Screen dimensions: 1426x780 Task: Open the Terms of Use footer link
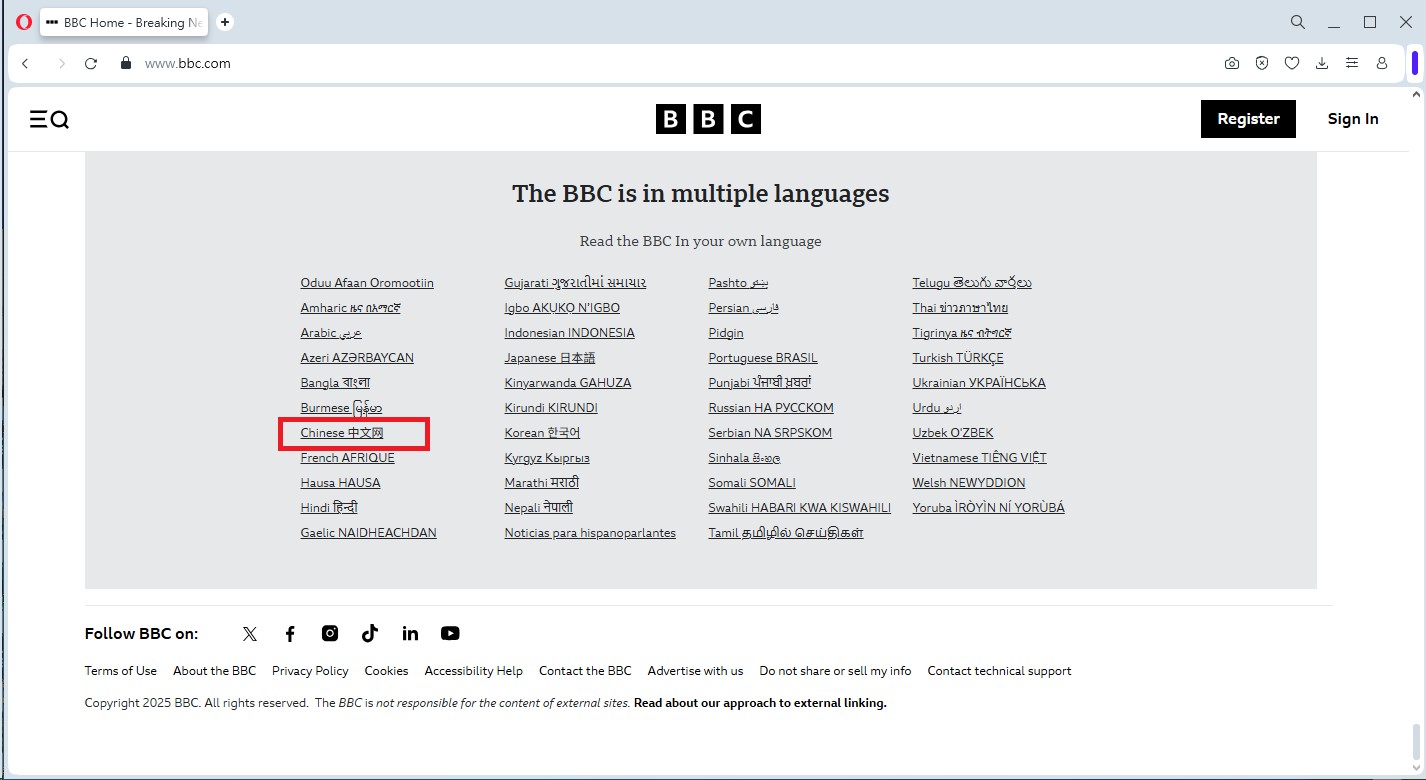121,671
